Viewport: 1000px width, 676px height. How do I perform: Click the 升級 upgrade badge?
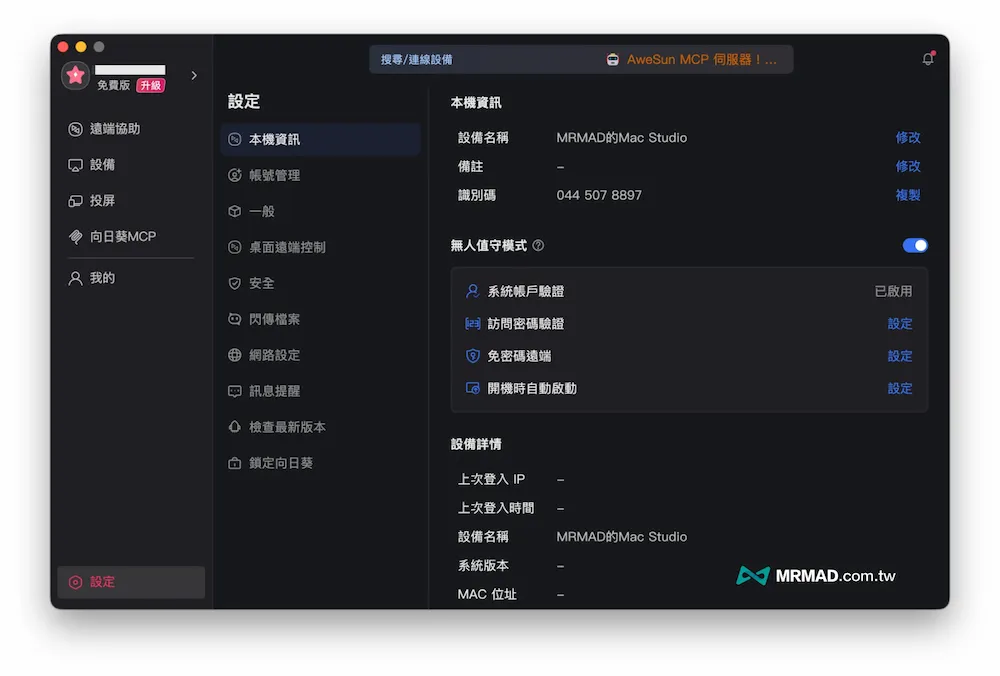point(151,85)
